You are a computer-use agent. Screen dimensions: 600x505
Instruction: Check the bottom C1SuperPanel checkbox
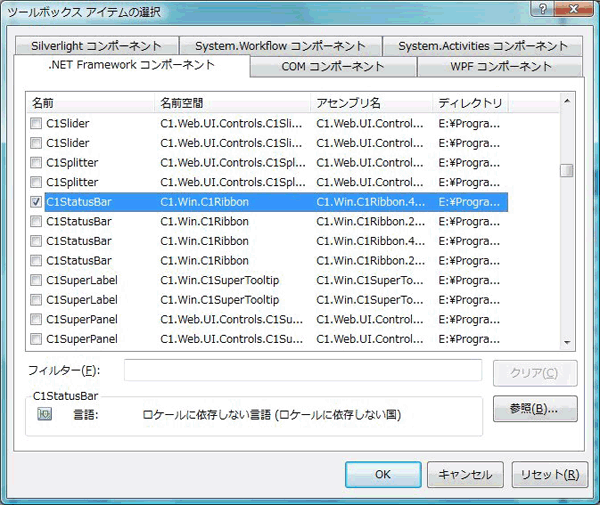point(36,339)
